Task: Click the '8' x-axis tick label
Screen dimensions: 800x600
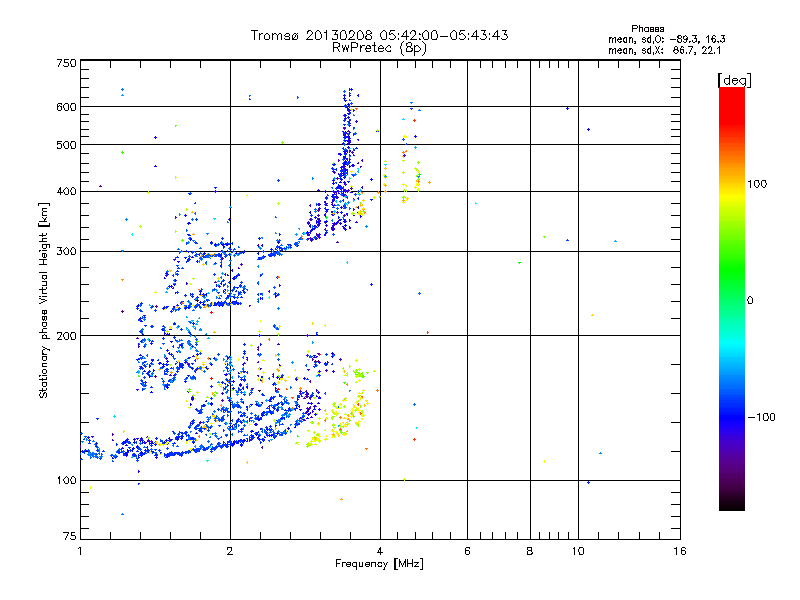Action: click(530, 551)
